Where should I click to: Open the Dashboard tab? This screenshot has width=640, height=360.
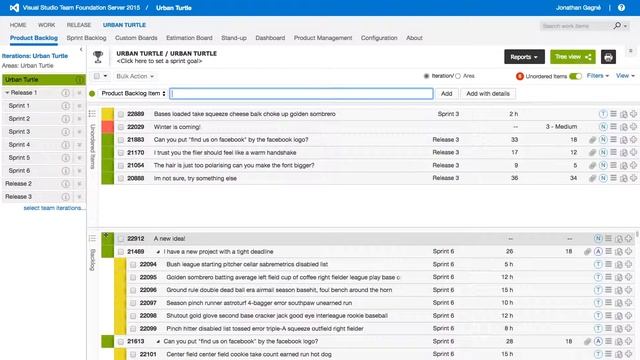click(270, 38)
